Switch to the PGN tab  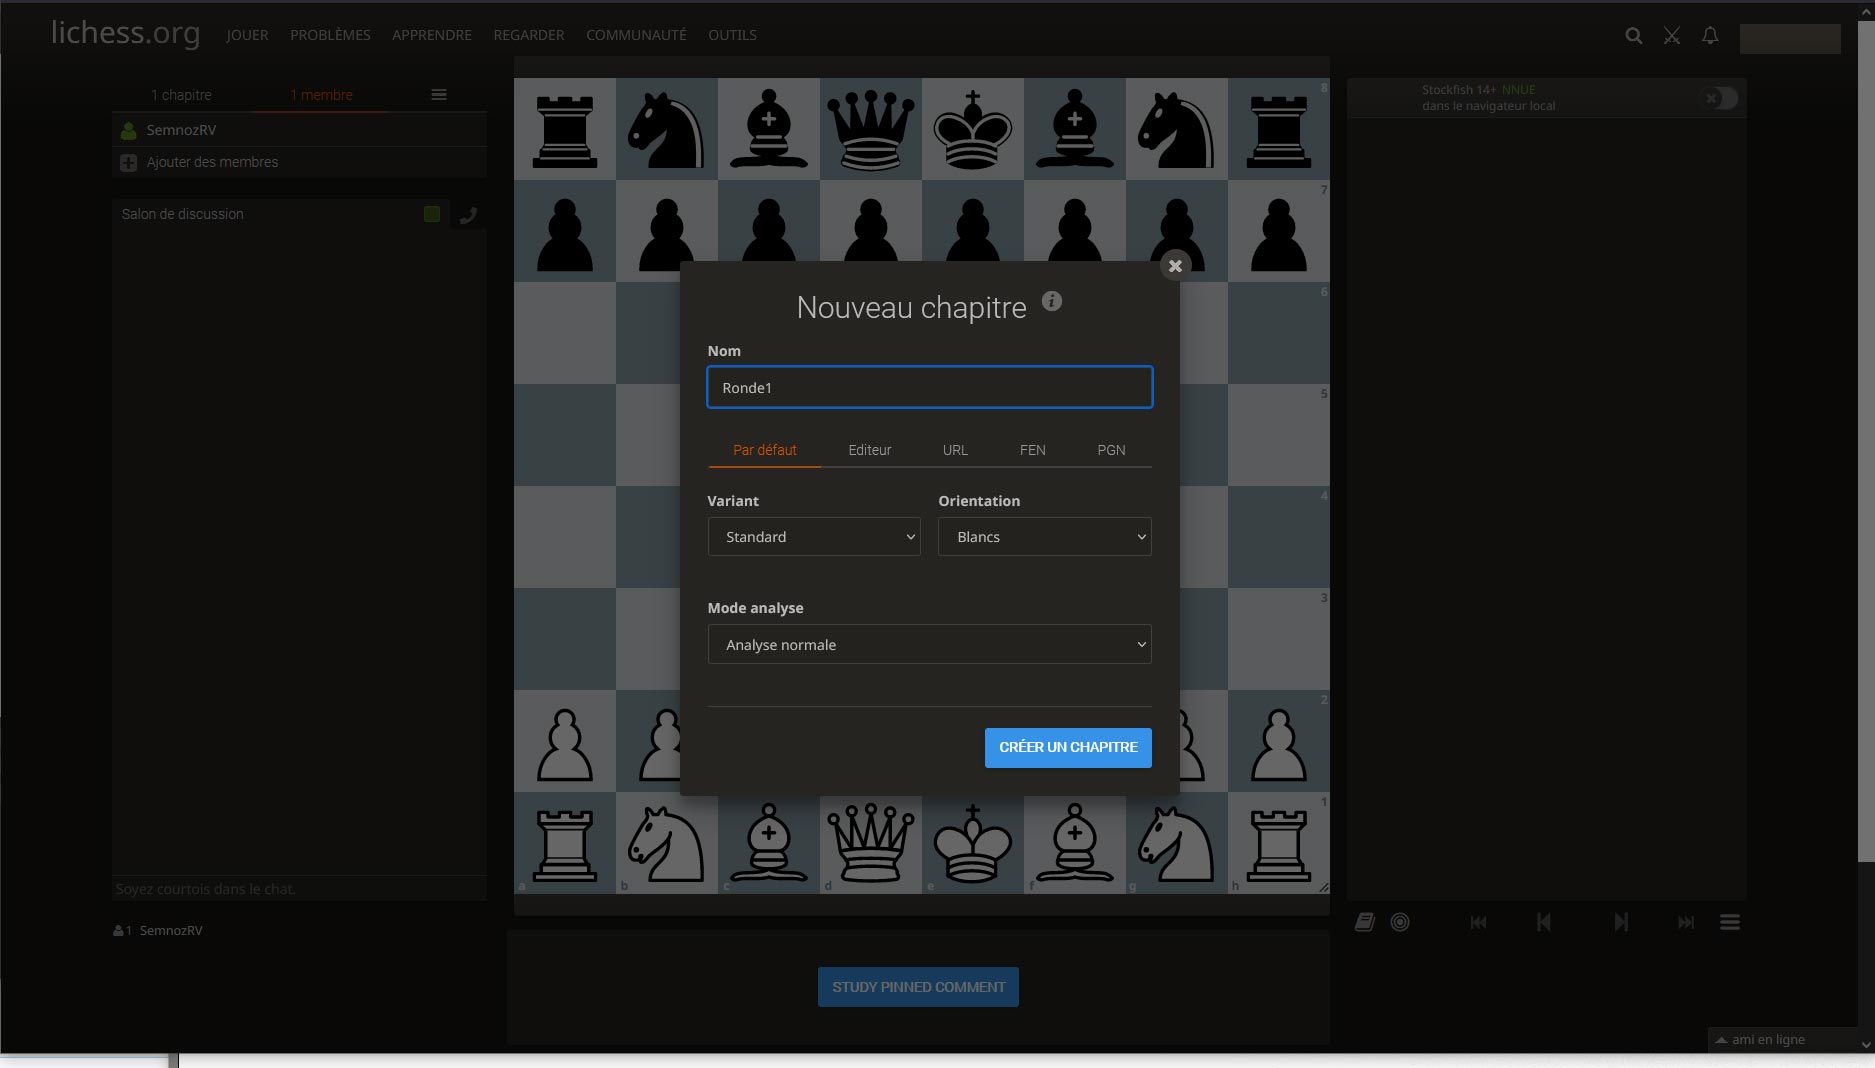click(1111, 450)
